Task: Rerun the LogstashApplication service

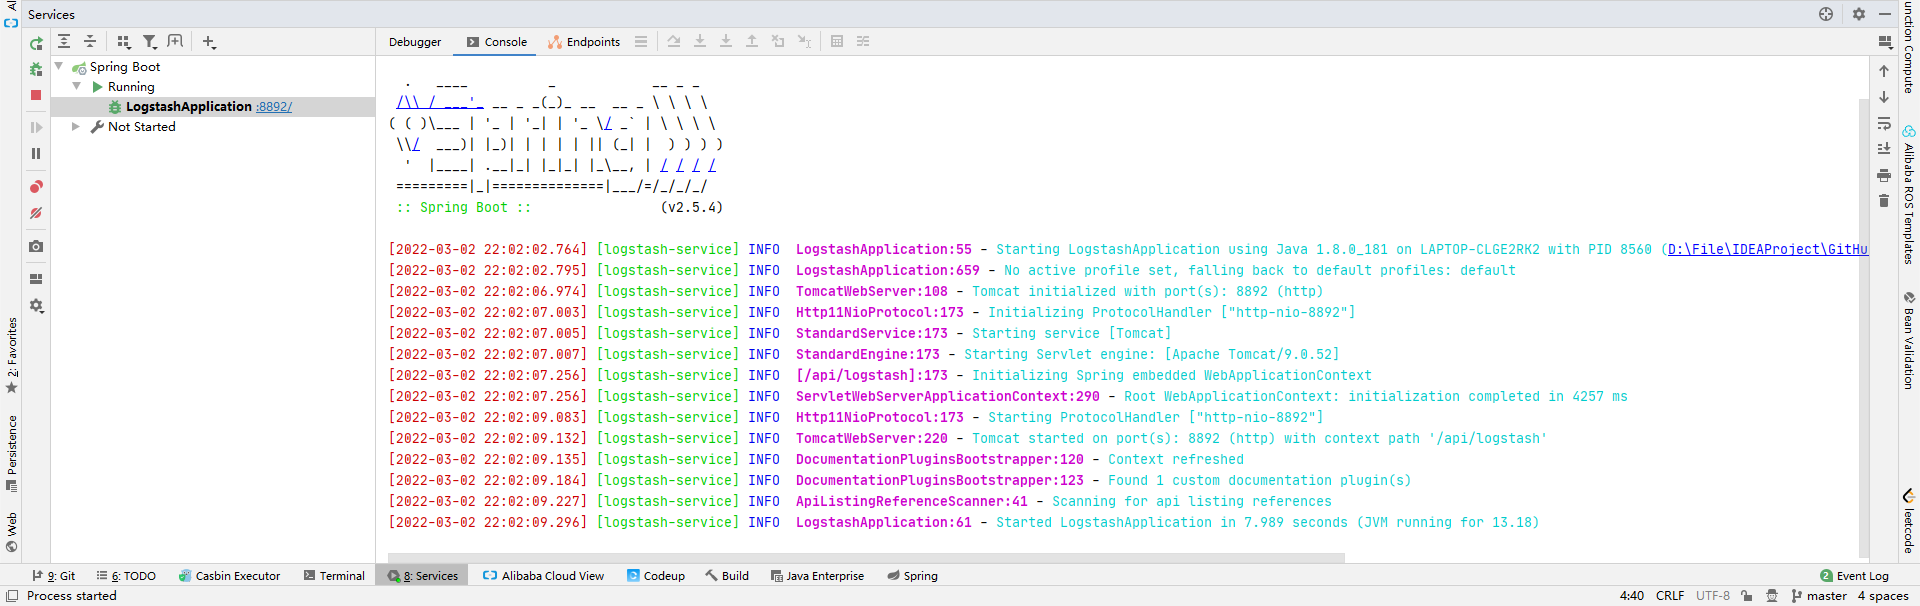Action: (x=36, y=43)
